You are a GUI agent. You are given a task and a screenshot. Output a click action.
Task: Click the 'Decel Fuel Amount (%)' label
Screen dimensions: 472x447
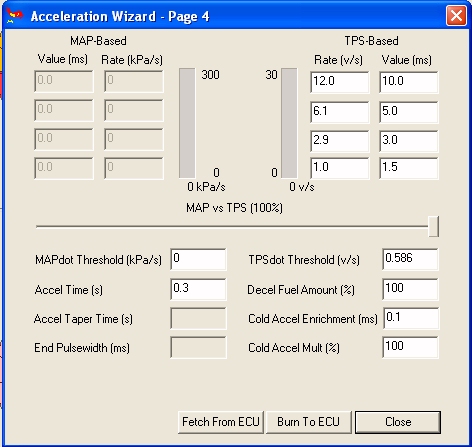tap(301, 290)
